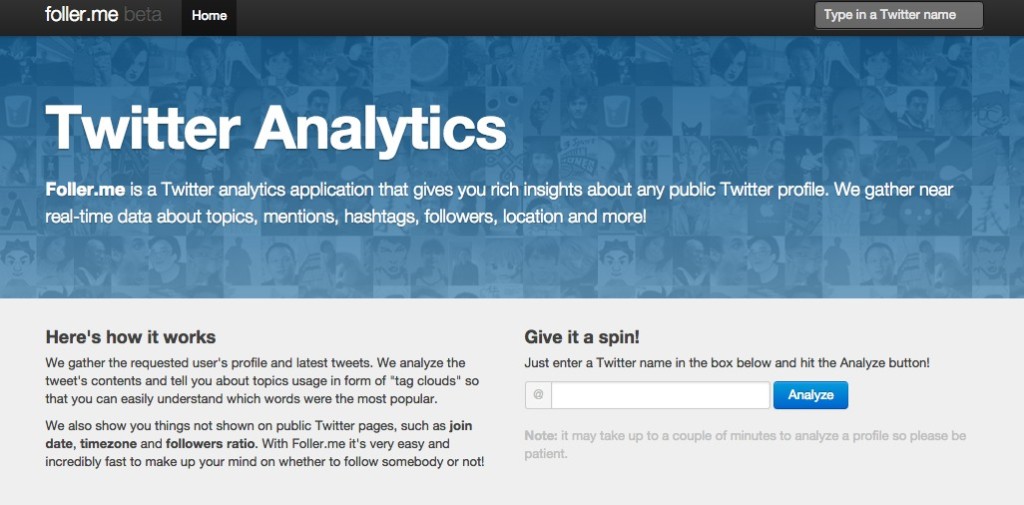The height and width of the screenshot is (505, 1024).
Task: Click the empty Twitter name input box
Action: 660,395
